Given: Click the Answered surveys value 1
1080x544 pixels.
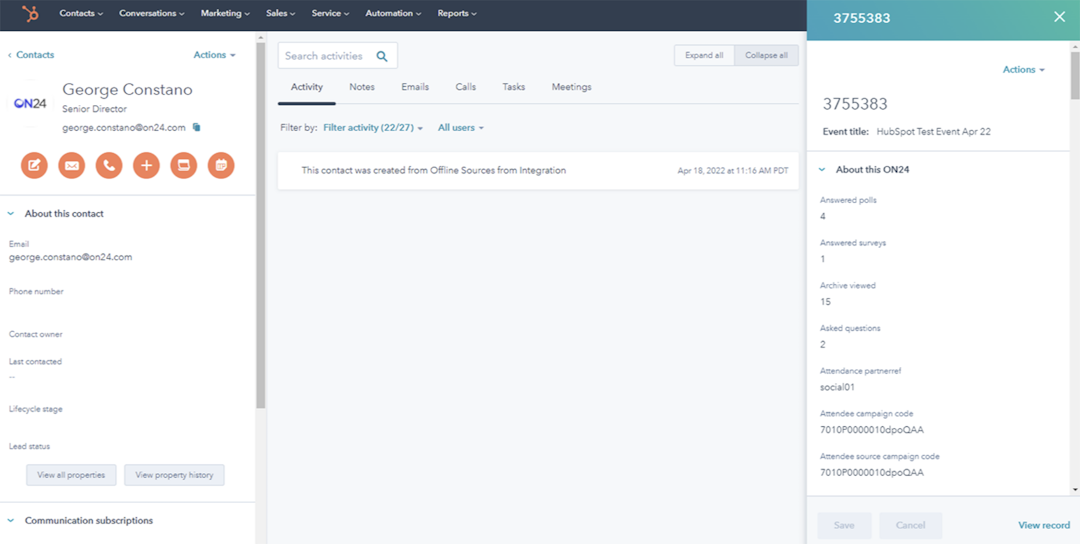Looking at the screenshot, I should 822,259.
